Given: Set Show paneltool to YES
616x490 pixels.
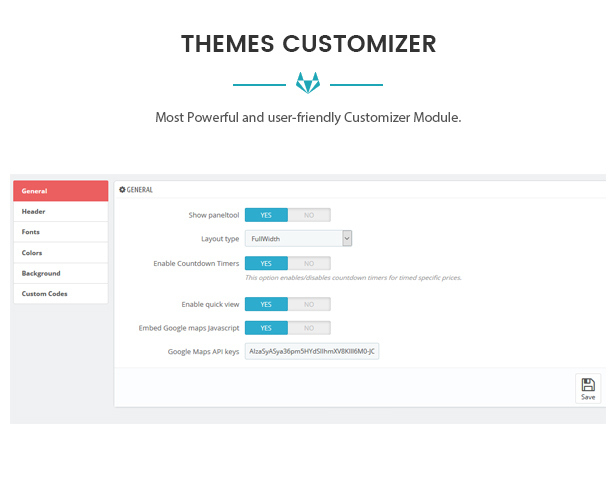Looking at the screenshot, I should pyautogui.click(x=266, y=215).
